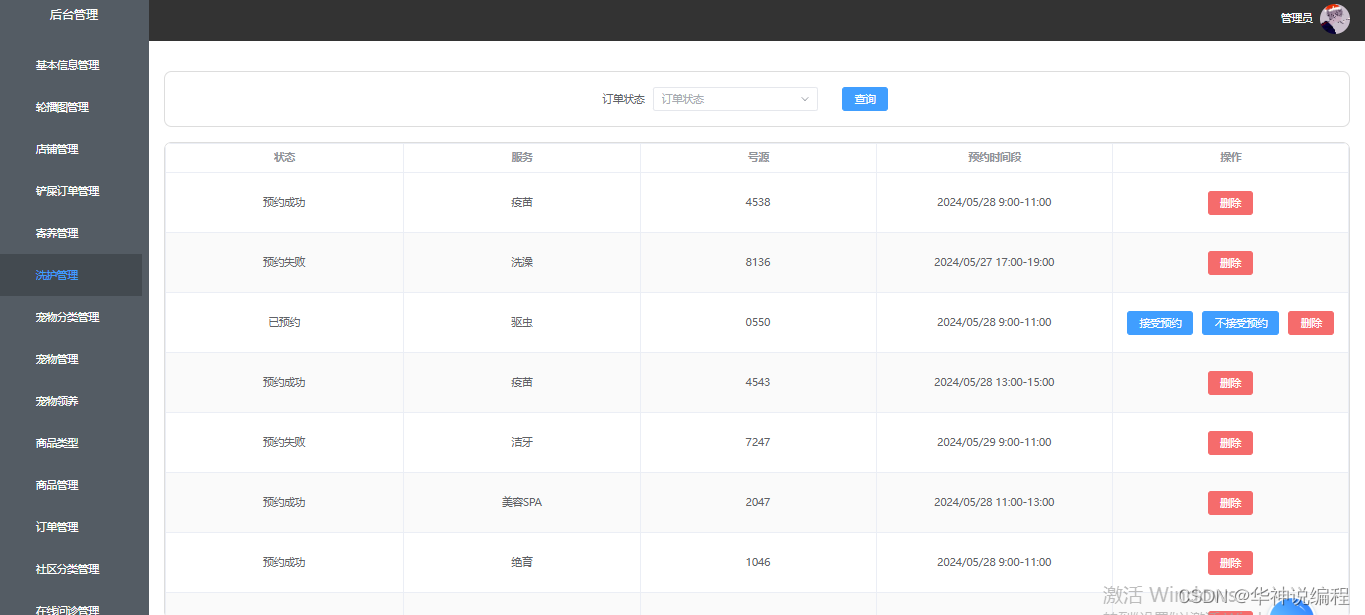
Task: Open 宠物领养 sidebar entry
Action: (x=57, y=401)
